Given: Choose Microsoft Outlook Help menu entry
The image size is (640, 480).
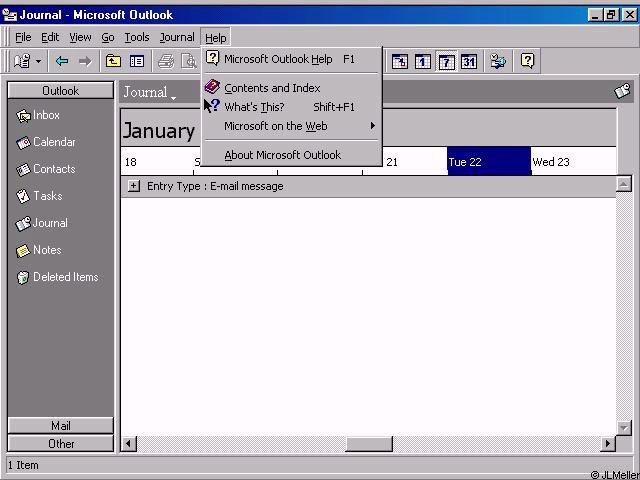Looking at the screenshot, I should click(292, 59).
